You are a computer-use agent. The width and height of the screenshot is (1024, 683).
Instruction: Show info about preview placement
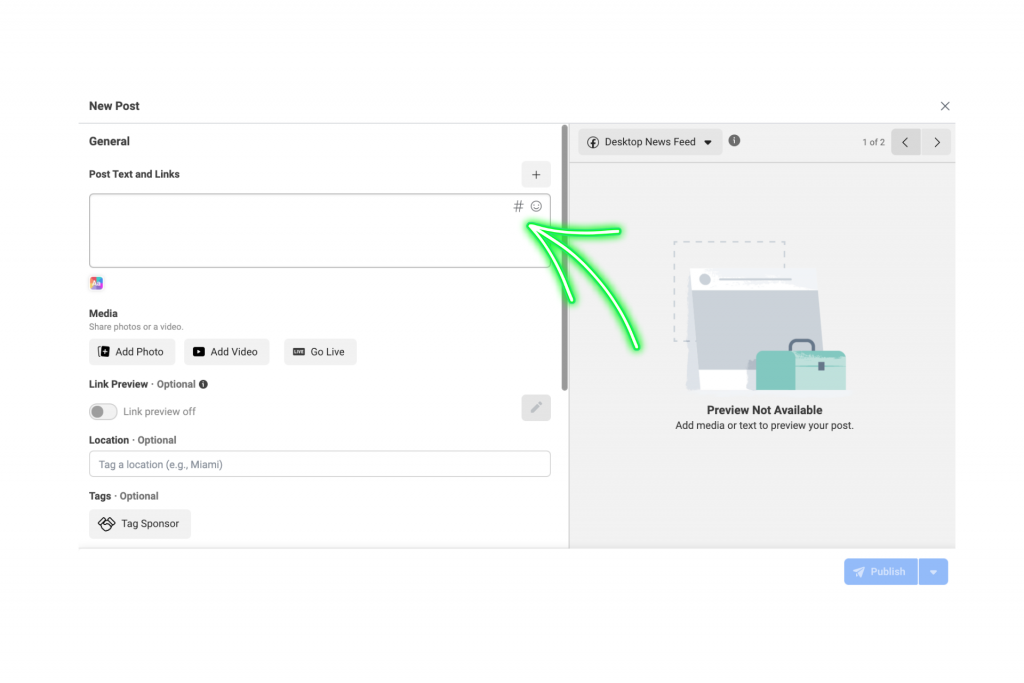[734, 140]
